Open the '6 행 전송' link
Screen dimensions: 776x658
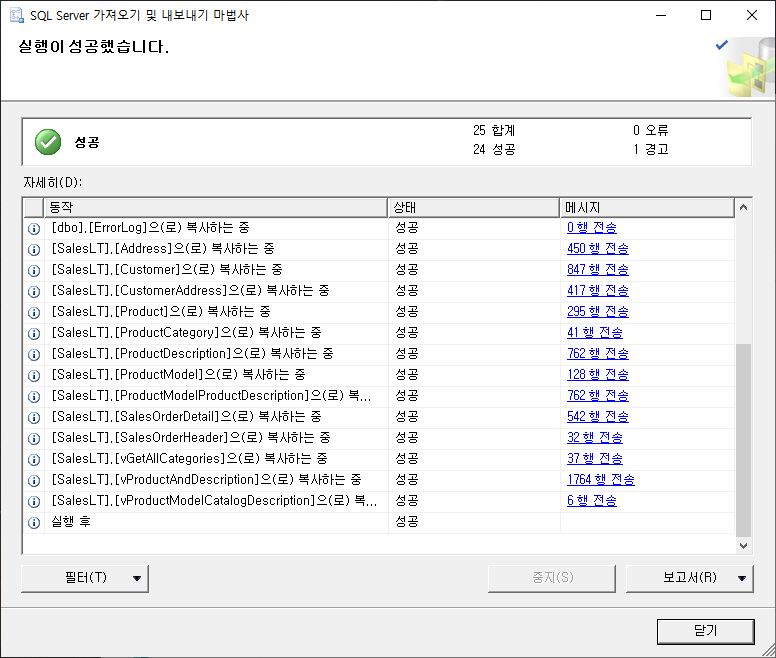(591, 501)
